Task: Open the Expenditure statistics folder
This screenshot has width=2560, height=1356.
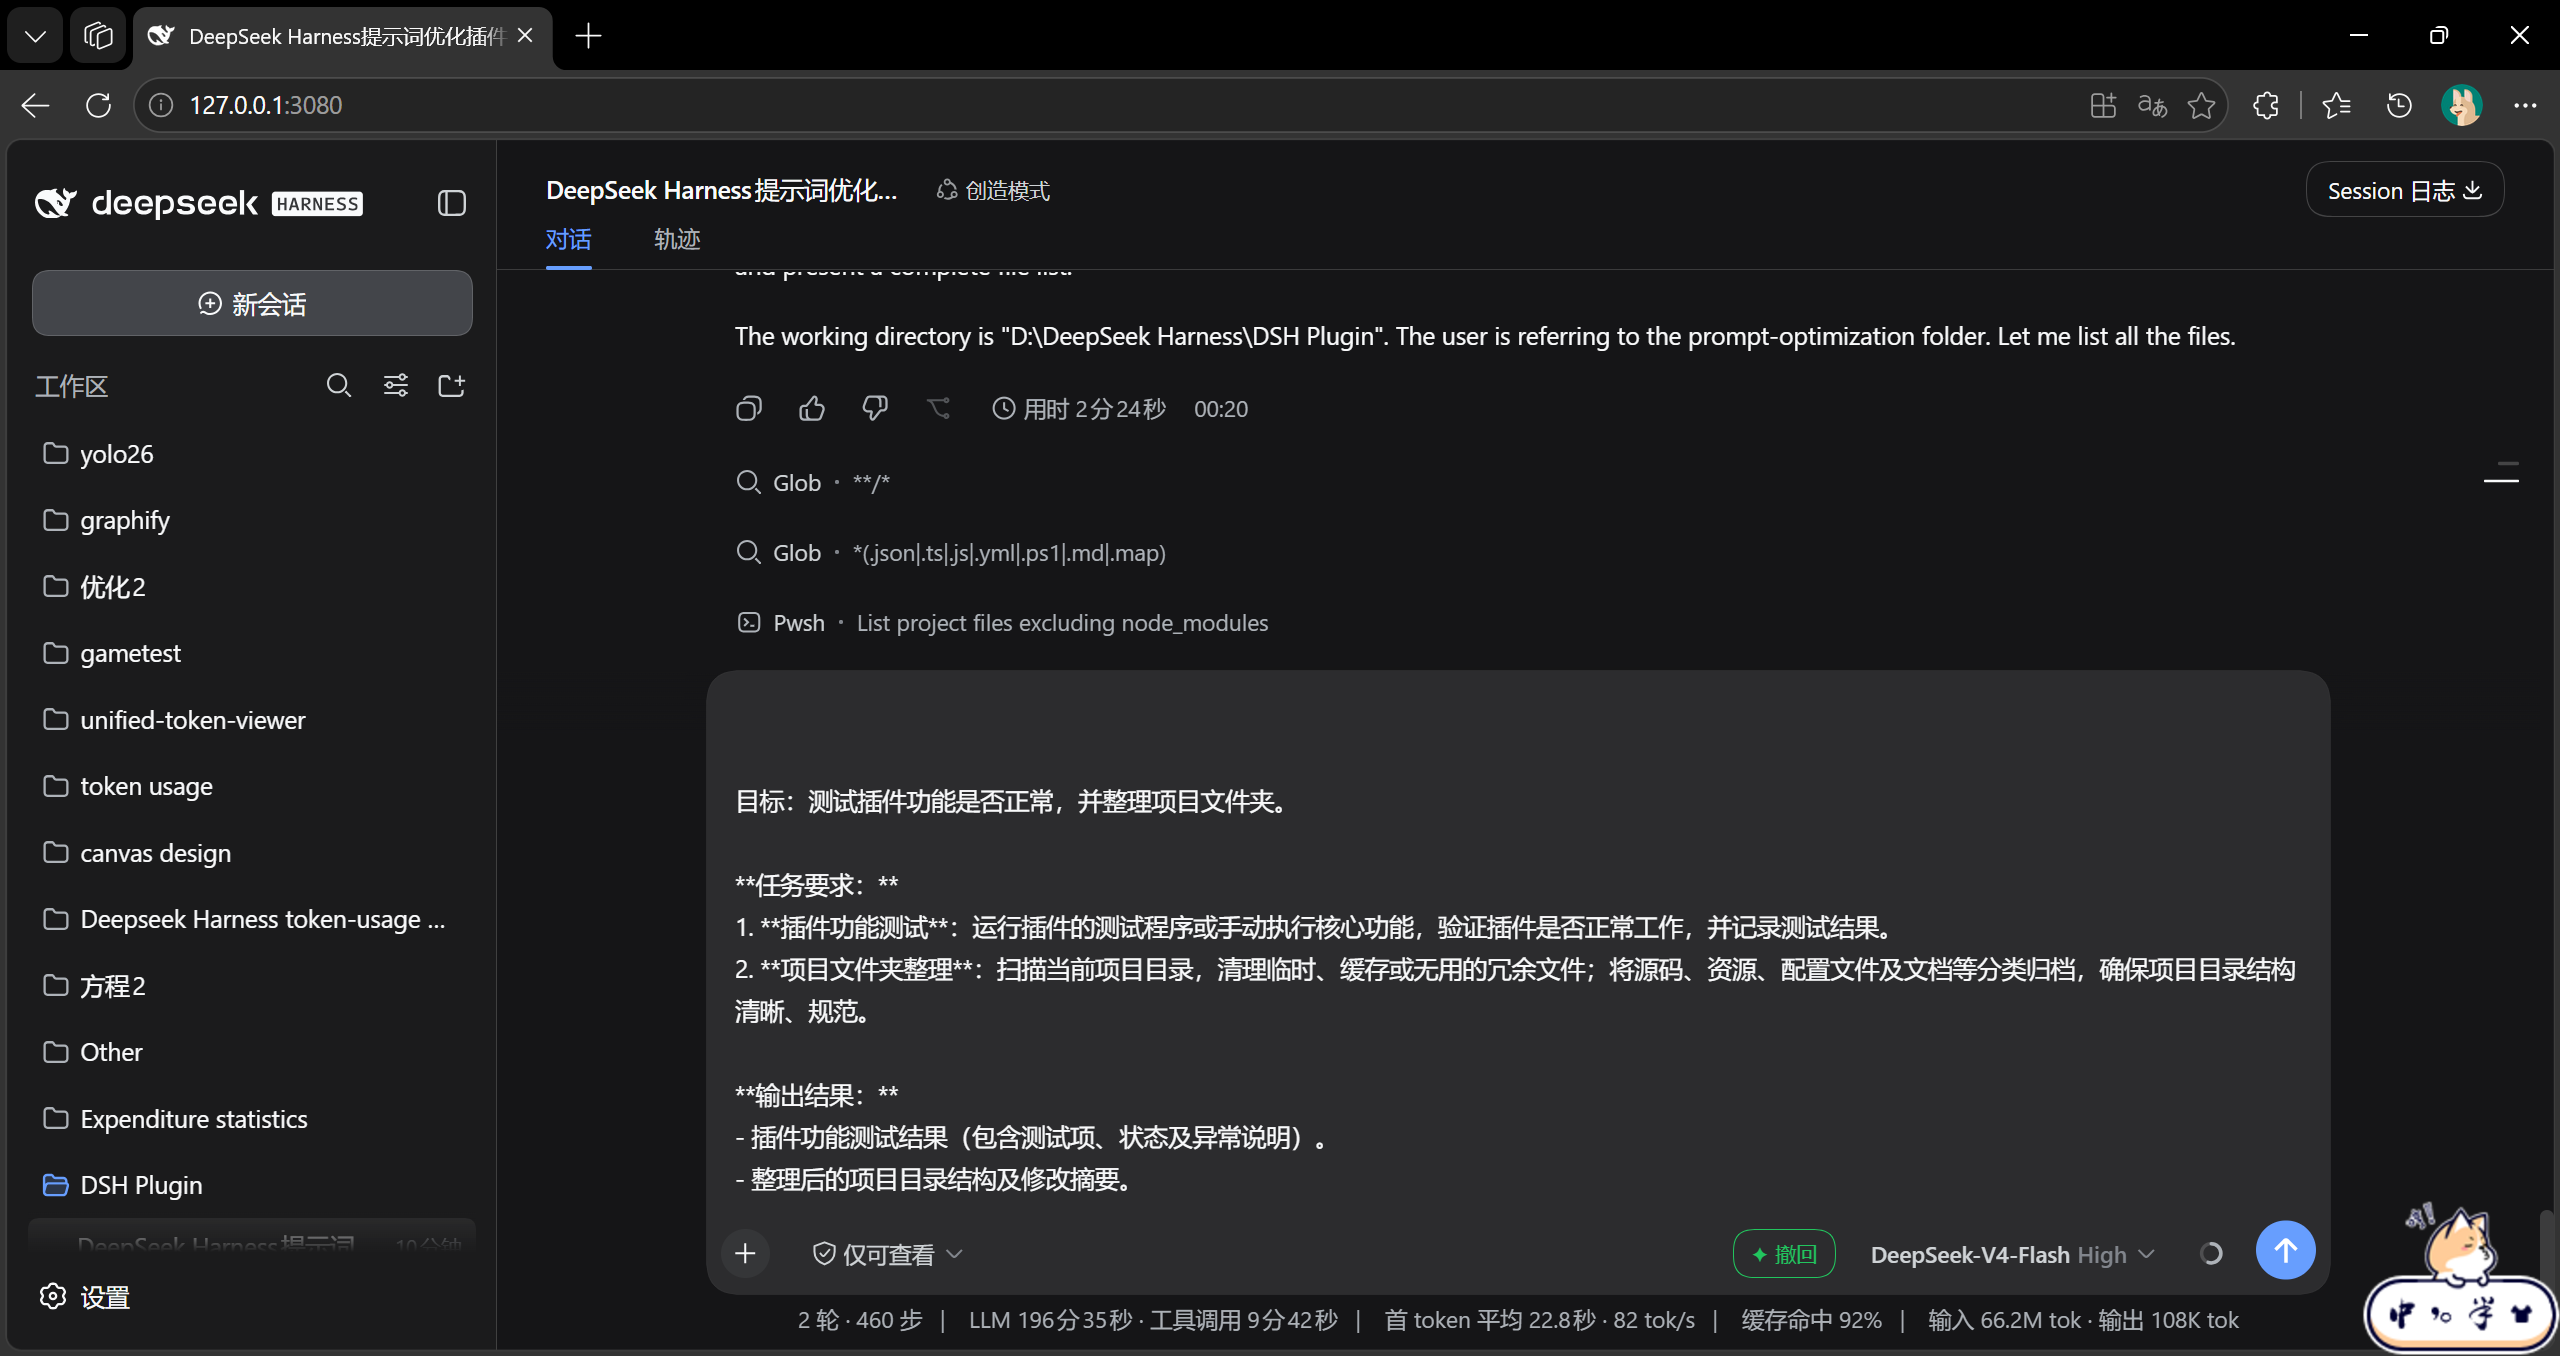Action: 252,1119
